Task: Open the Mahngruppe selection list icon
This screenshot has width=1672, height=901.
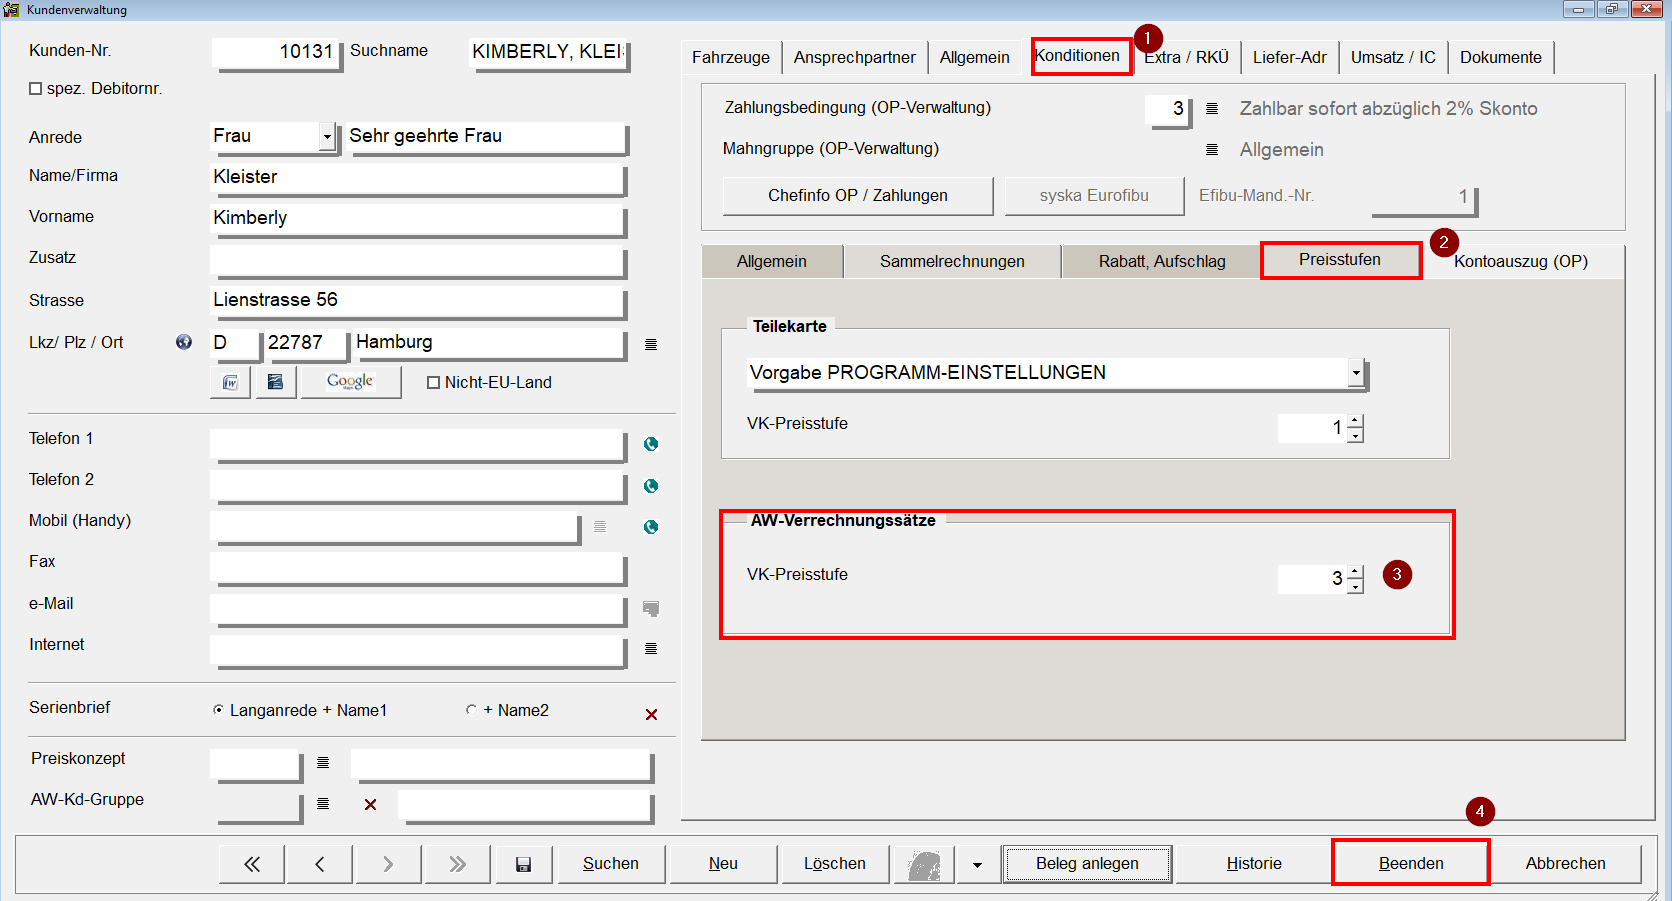Action: click(1212, 150)
